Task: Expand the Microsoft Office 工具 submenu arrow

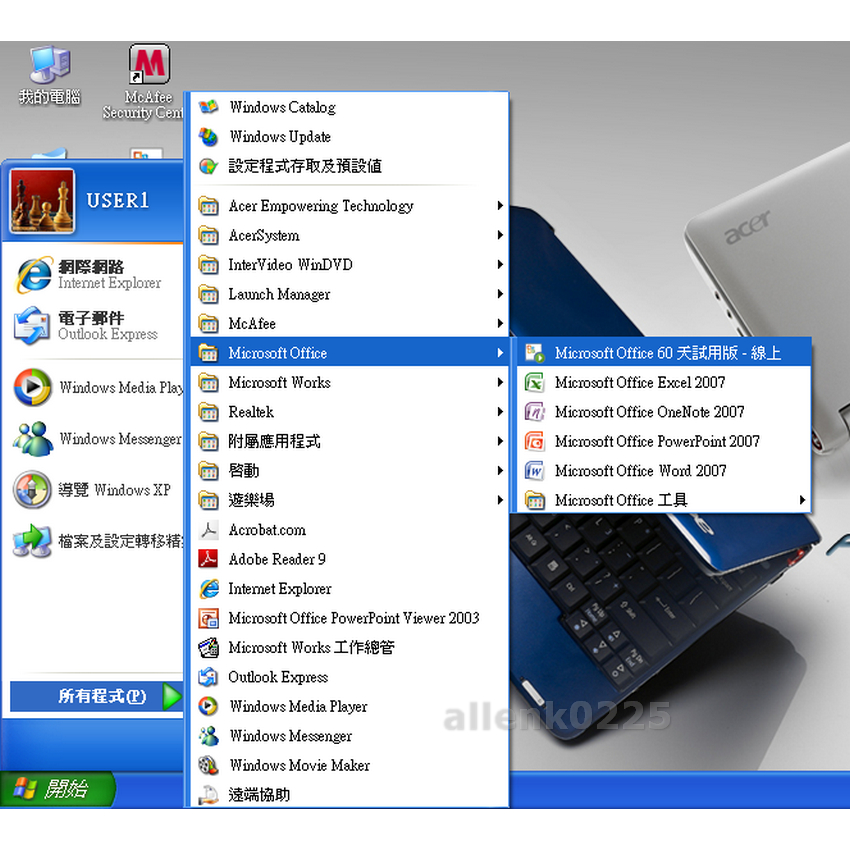Action: 802,500
